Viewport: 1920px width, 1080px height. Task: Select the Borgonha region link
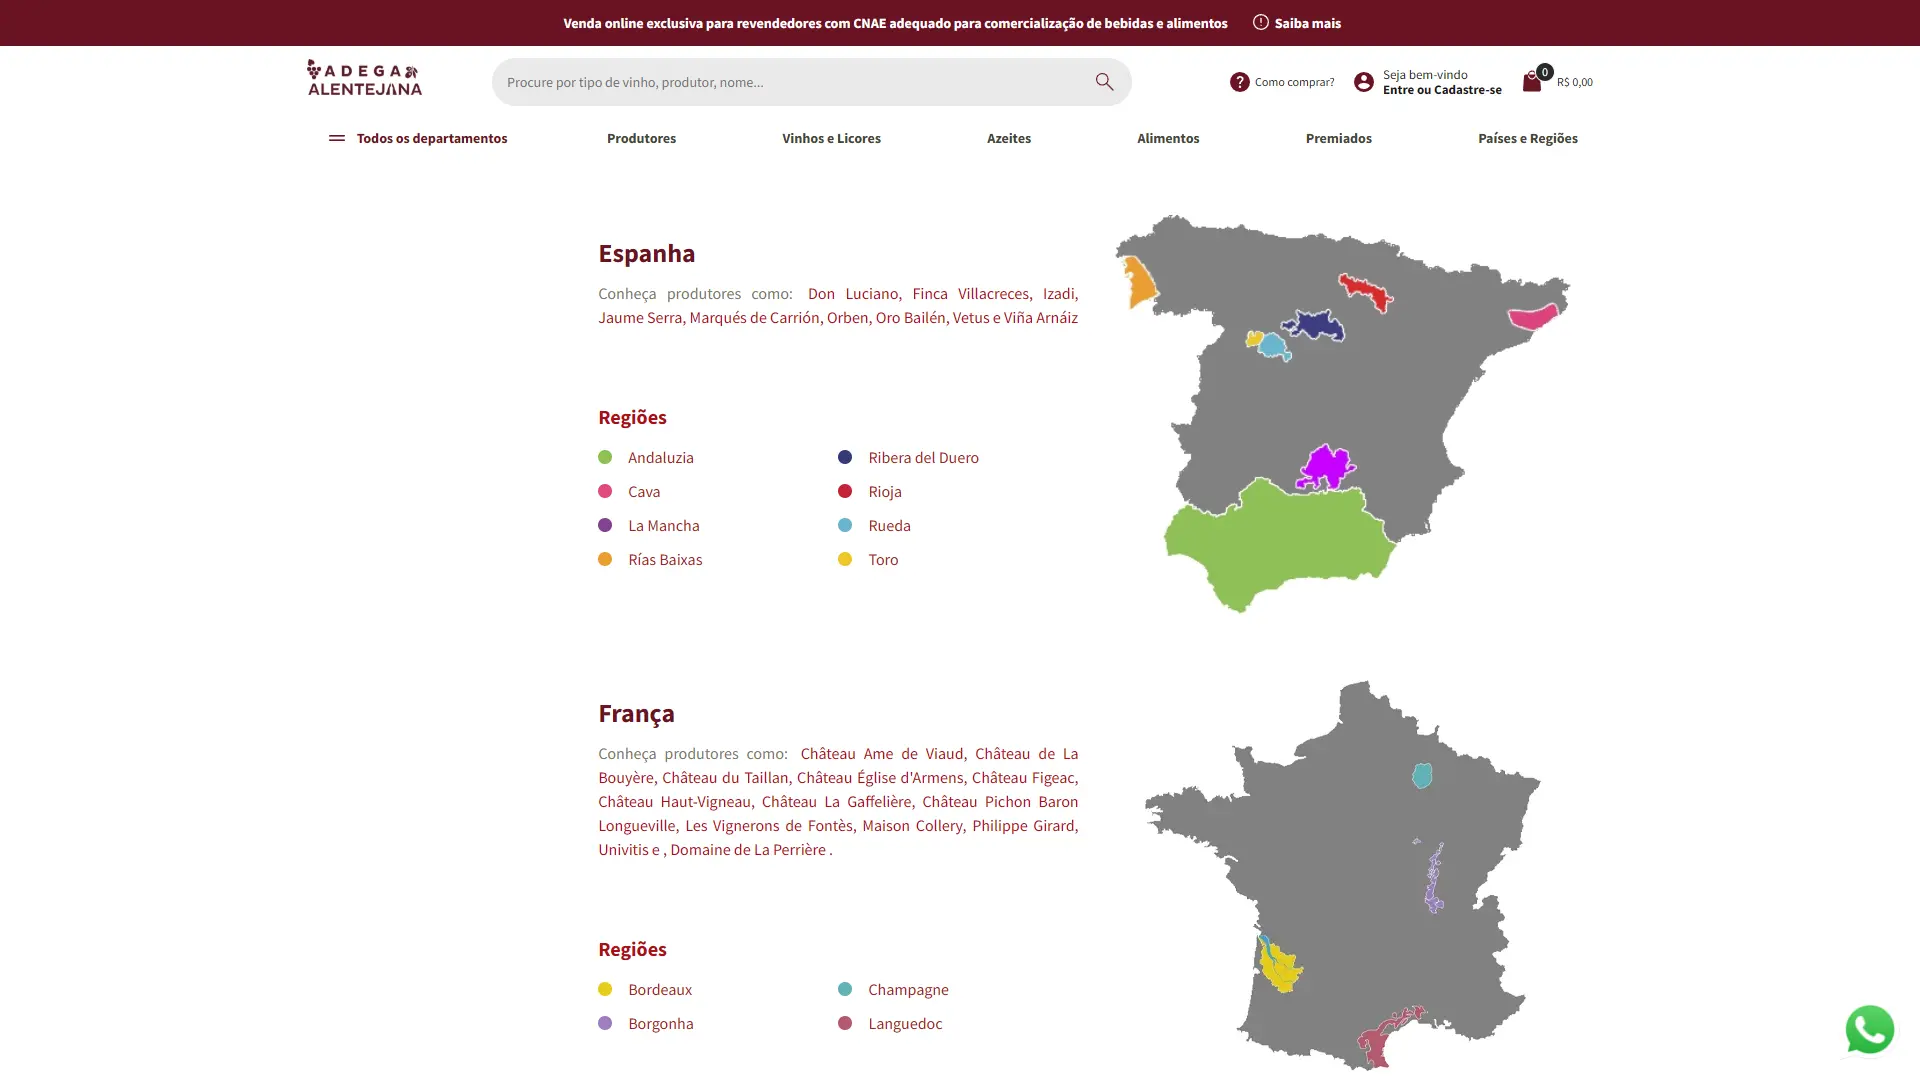point(660,1023)
